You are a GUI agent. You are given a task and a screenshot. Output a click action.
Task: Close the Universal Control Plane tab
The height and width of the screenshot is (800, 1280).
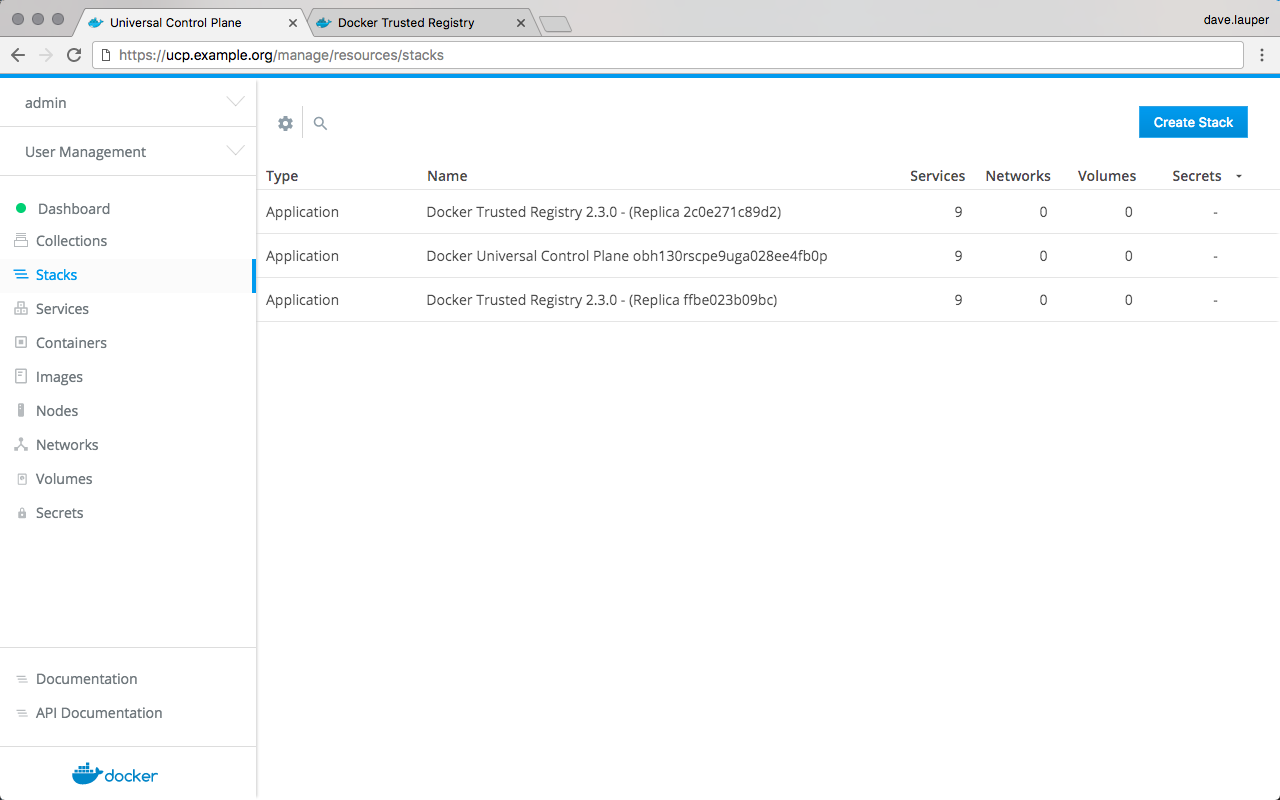tap(293, 22)
